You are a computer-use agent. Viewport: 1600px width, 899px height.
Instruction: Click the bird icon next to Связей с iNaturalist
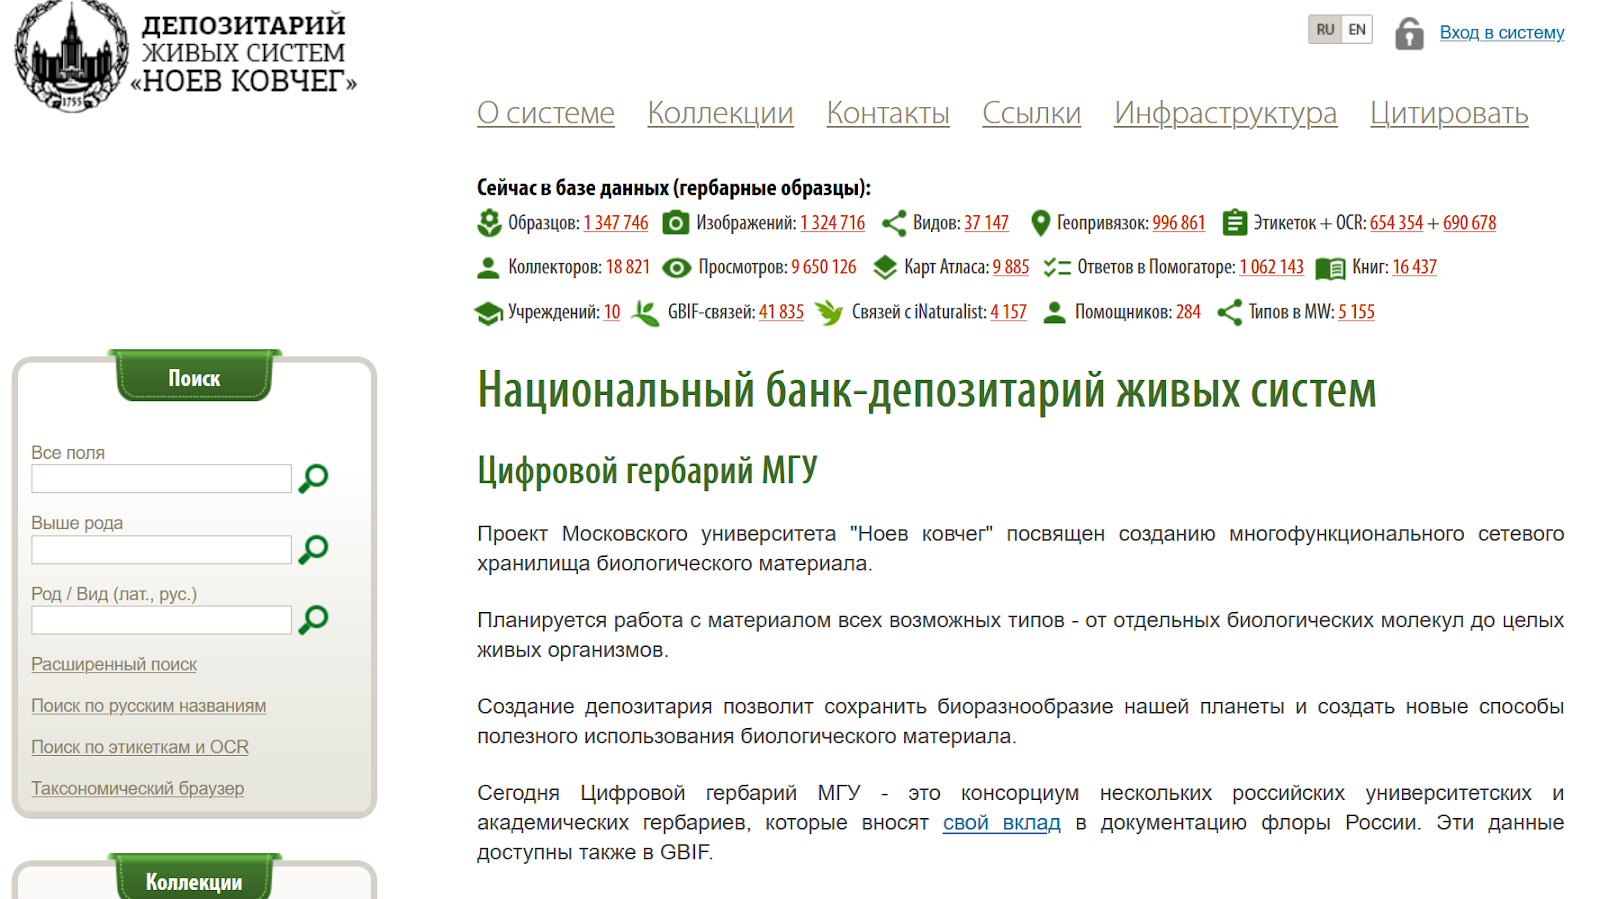point(829,313)
